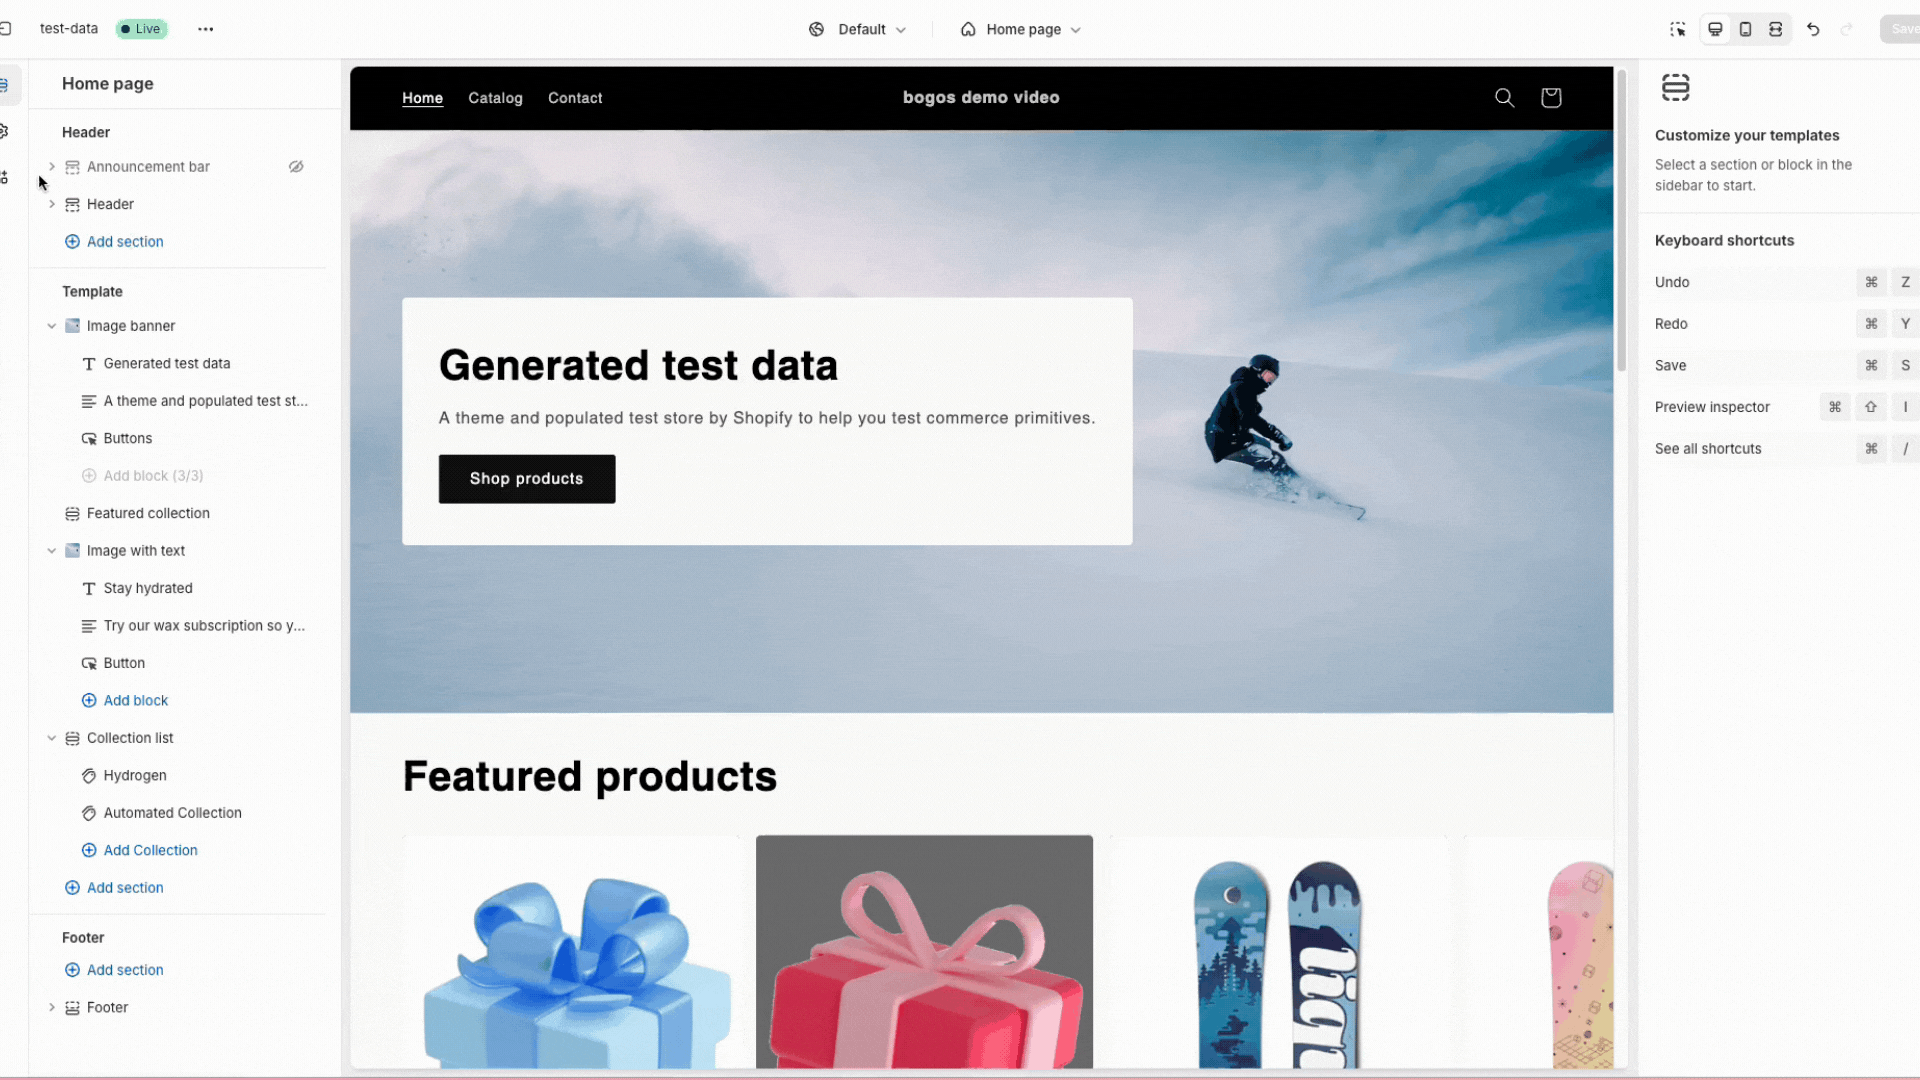Click the Shop products button
The image size is (1920, 1080).
coord(527,479)
